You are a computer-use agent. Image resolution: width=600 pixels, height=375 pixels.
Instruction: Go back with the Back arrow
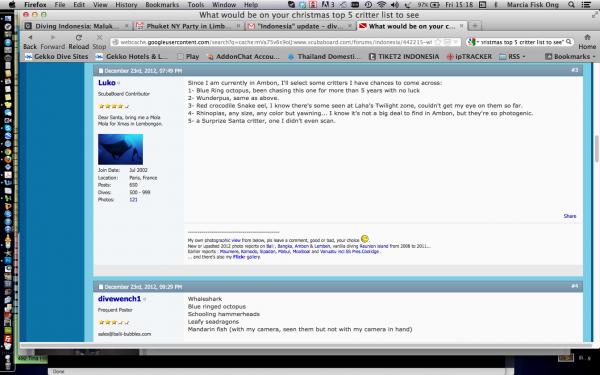point(29,38)
